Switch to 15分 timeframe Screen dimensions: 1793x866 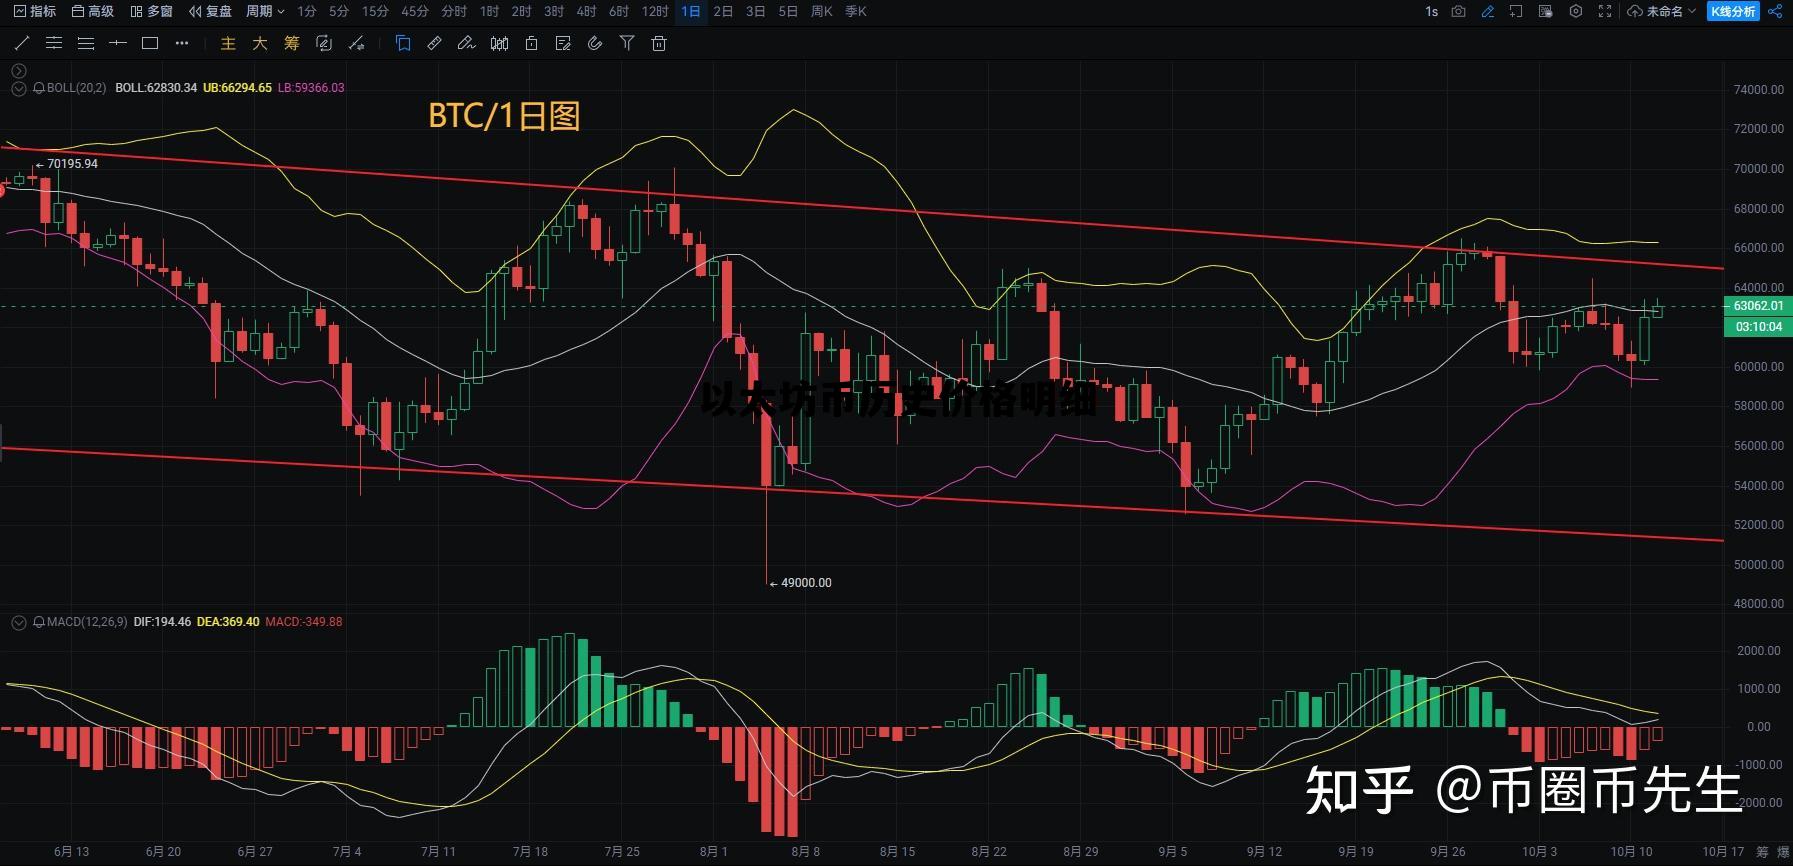[375, 11]
